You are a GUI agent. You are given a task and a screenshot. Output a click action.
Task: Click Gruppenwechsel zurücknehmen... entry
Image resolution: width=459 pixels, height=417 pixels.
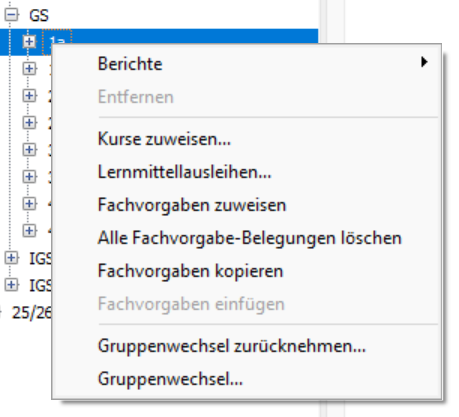pyautogui.click(x=247, y=346)
